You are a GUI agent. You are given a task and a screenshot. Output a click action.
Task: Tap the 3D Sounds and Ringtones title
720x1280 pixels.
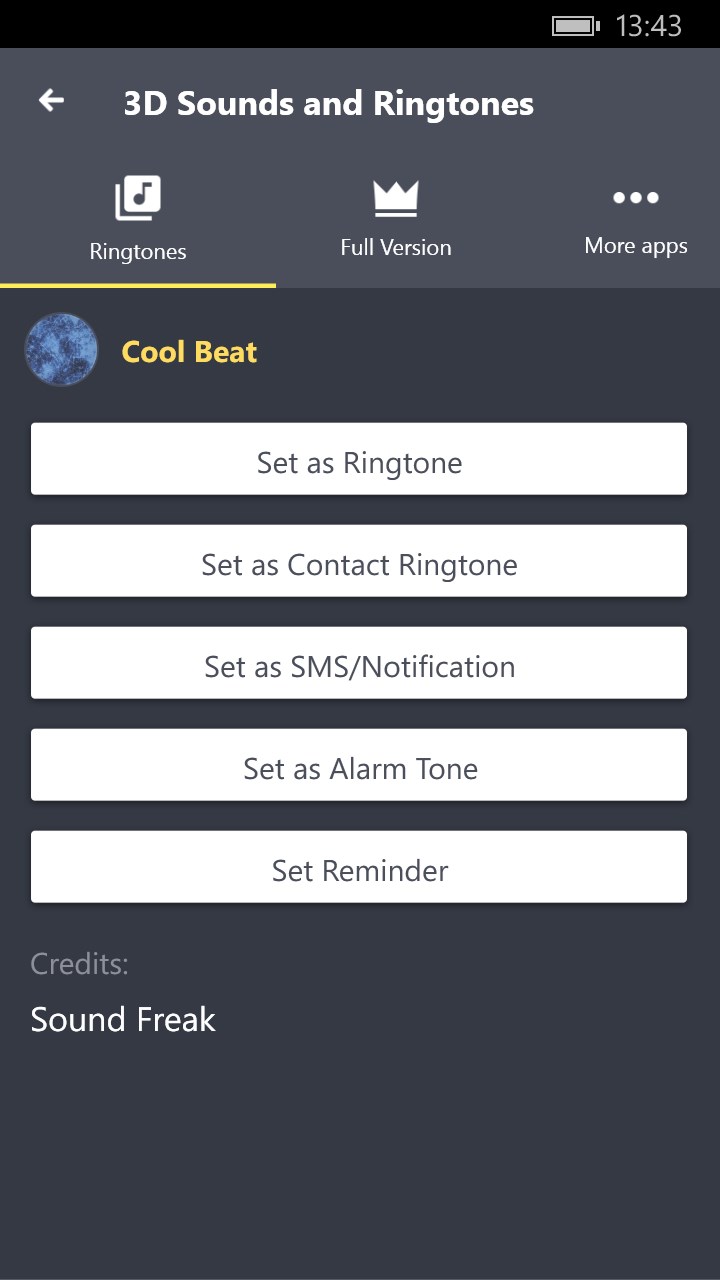pos(328,103)
